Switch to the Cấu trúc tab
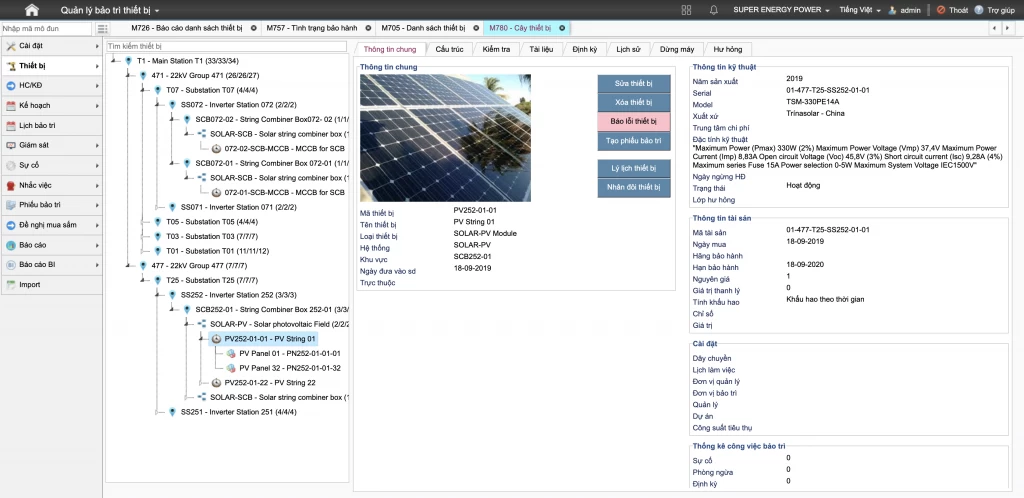The height and width of the screenshot is (498, 1024). click(449, 50)
